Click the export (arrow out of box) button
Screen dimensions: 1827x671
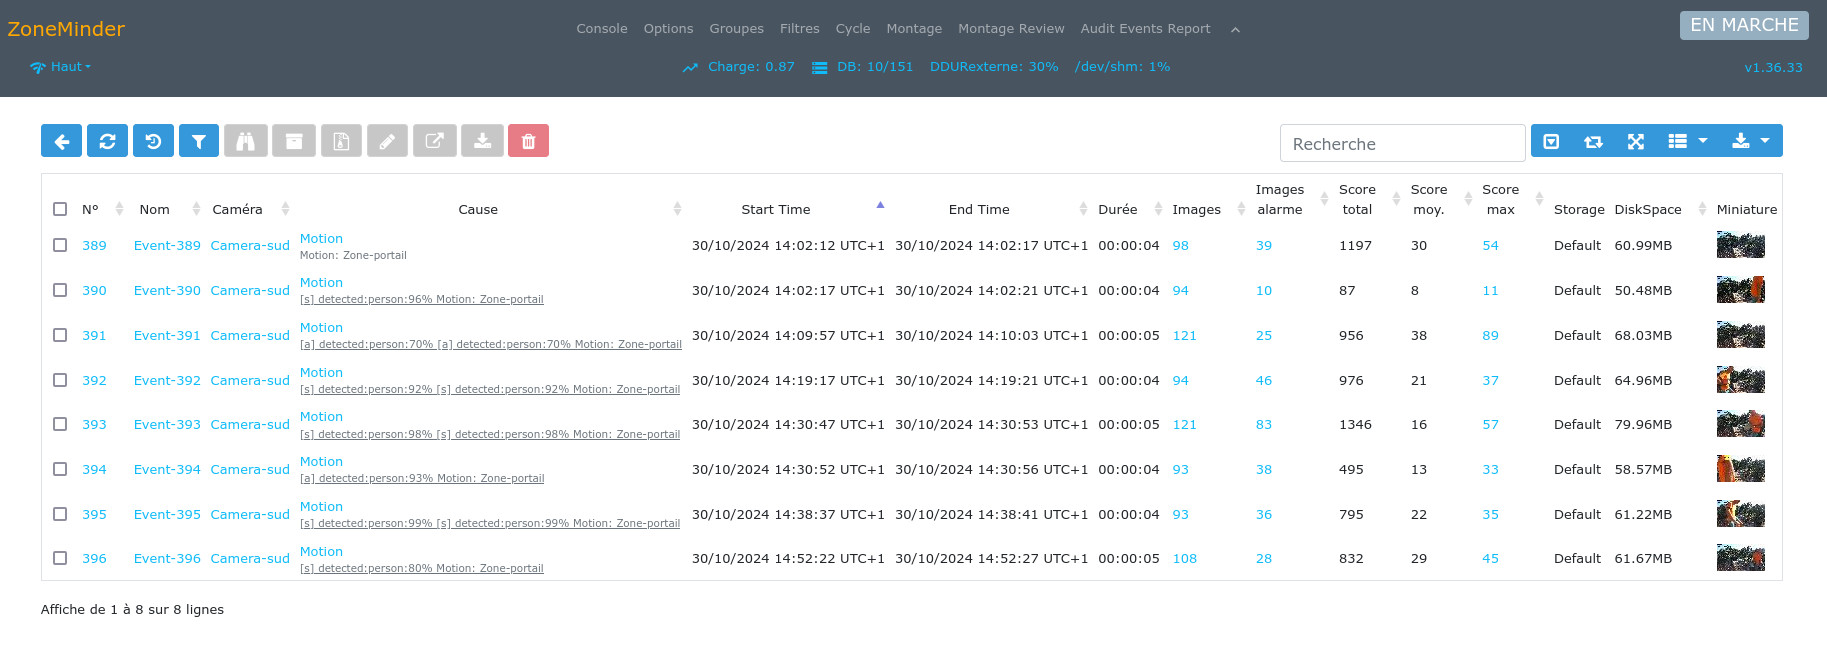435,141
